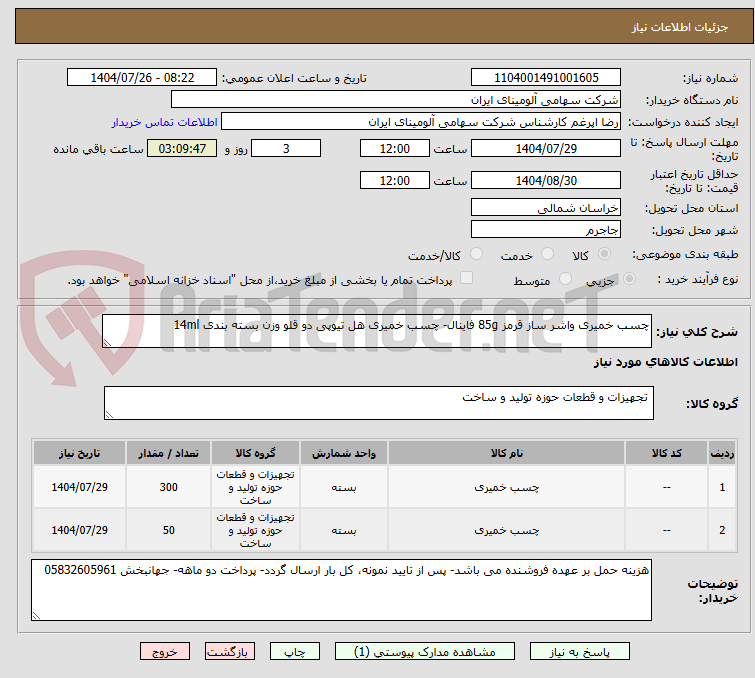Click the resize handle of گروه کالا textarea
Image resolution: width=755 pixels, height=678 pixels.
109,415
